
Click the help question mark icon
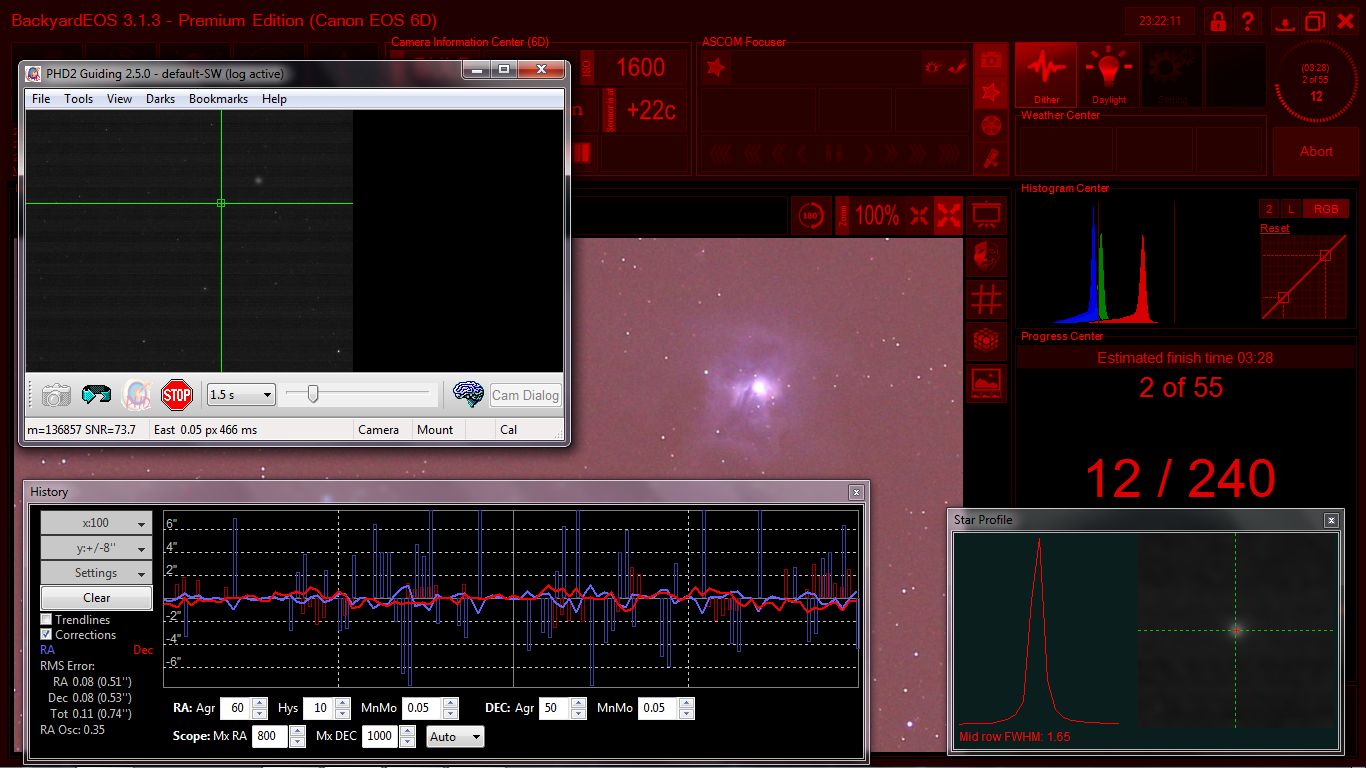point(1248,21)
